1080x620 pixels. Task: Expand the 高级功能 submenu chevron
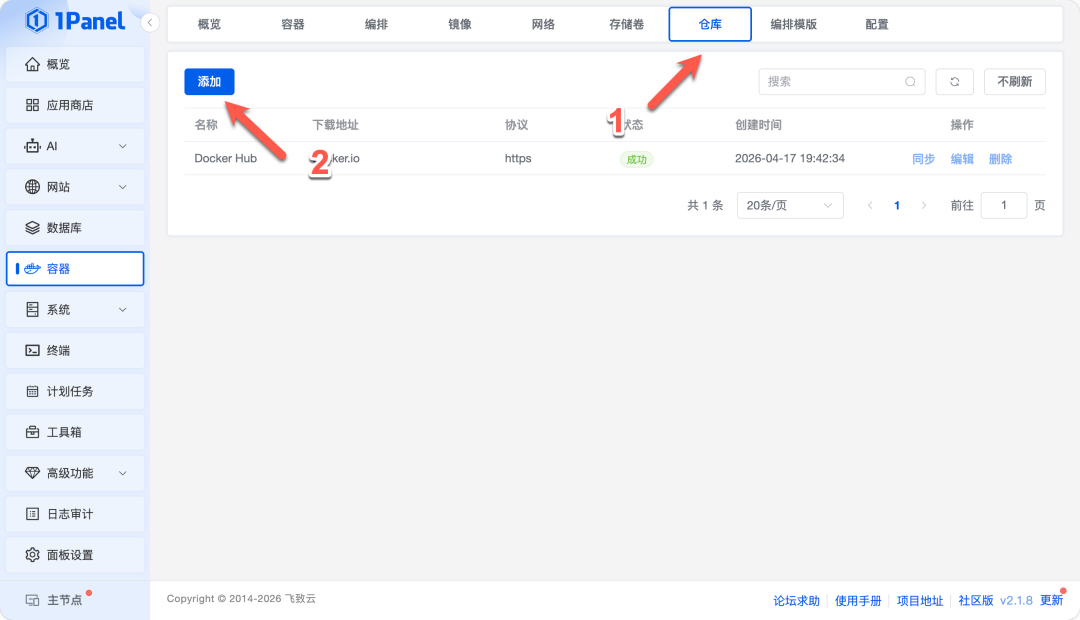[123, 473]
